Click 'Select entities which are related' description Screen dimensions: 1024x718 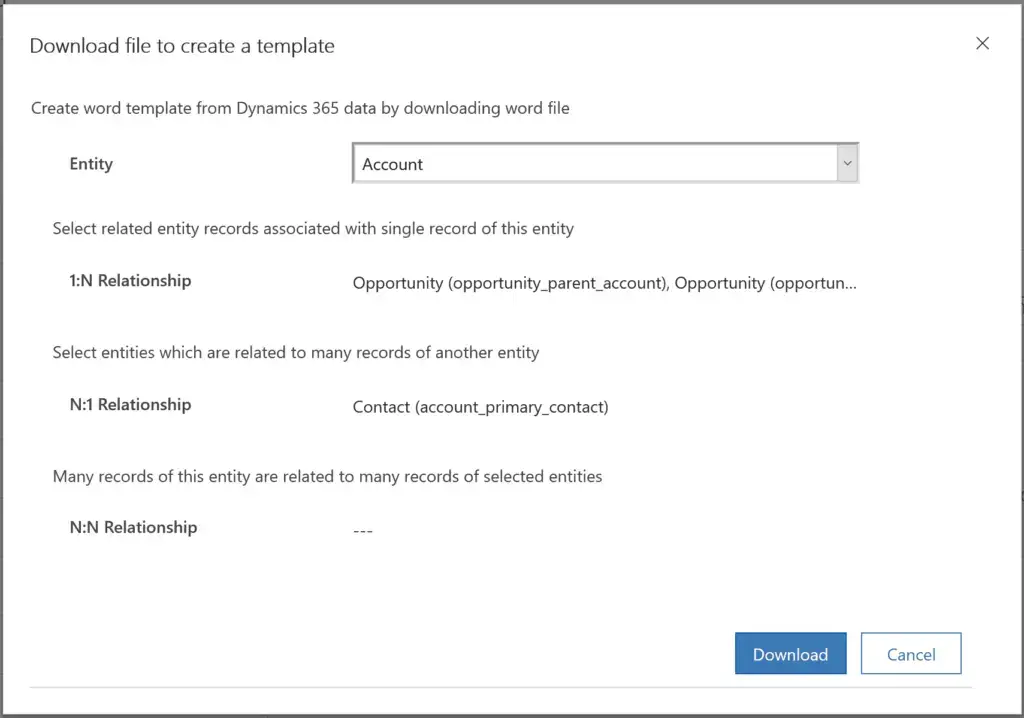[296, 353]
